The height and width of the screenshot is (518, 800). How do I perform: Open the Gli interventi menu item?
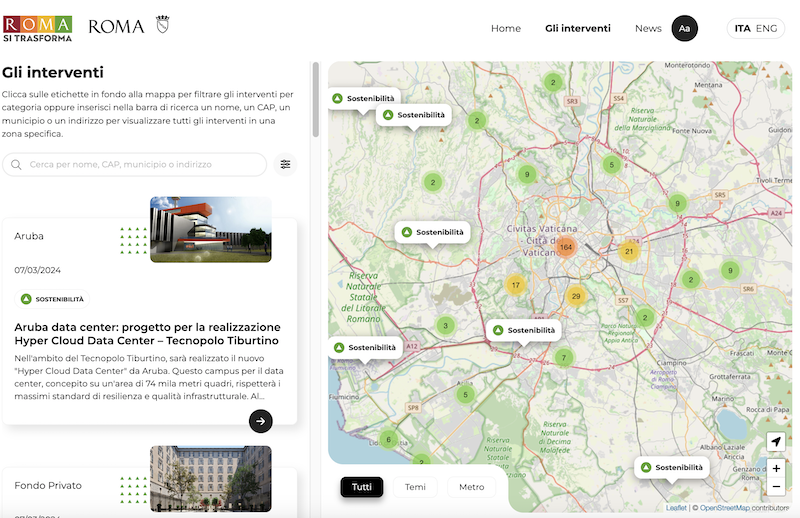point(578,29)
